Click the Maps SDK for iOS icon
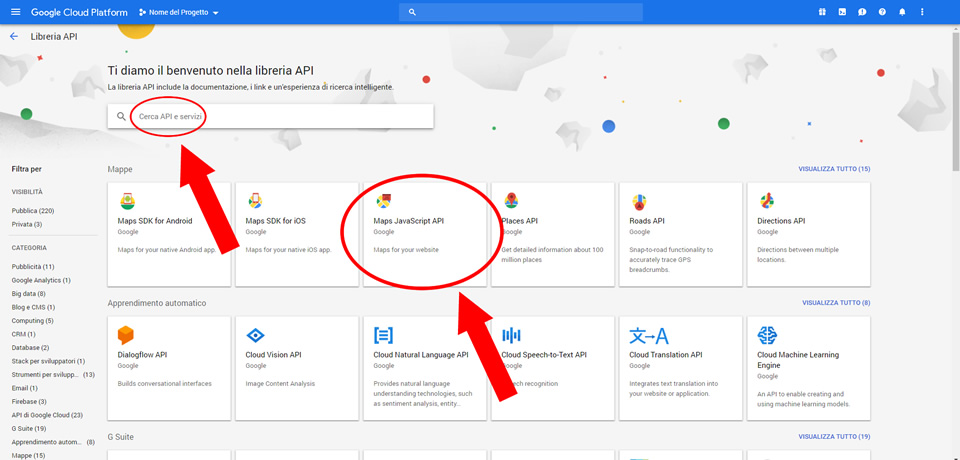Image resolution: width=960 pixels, height=460 pixels. click(x=255, y=200)
